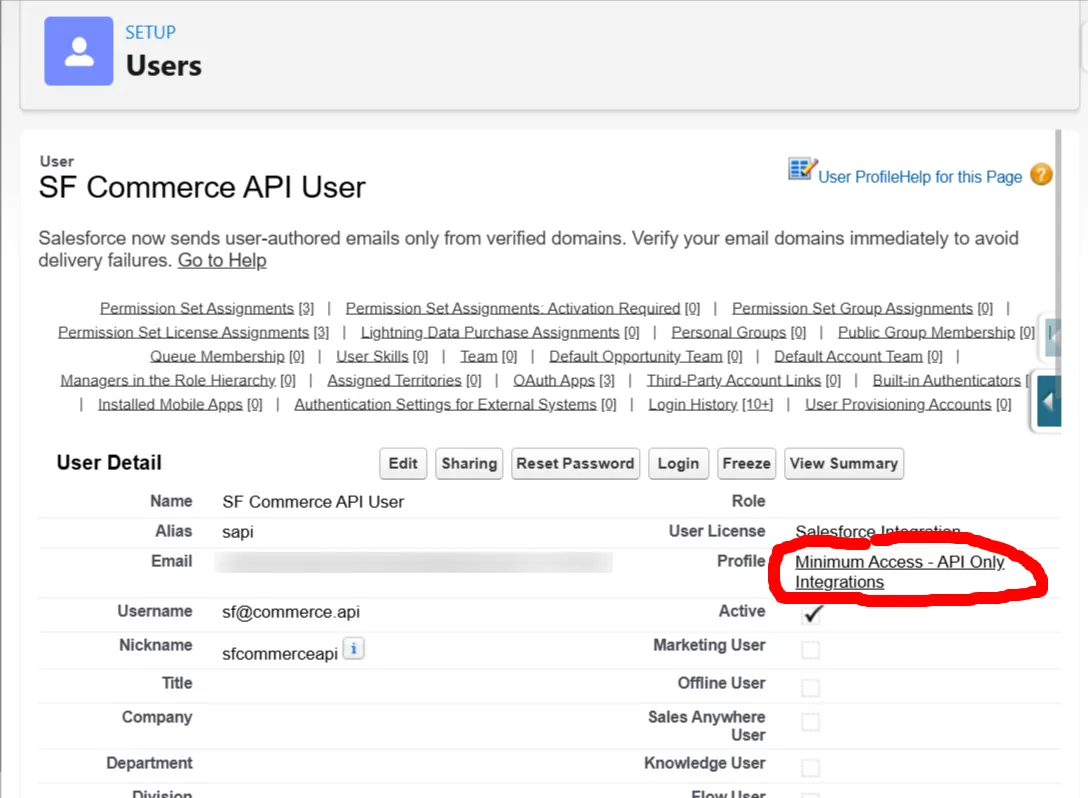This screenshot has width=1088, height=798.
Task: Toggle the Active checkbox
Action: (810, 614)
